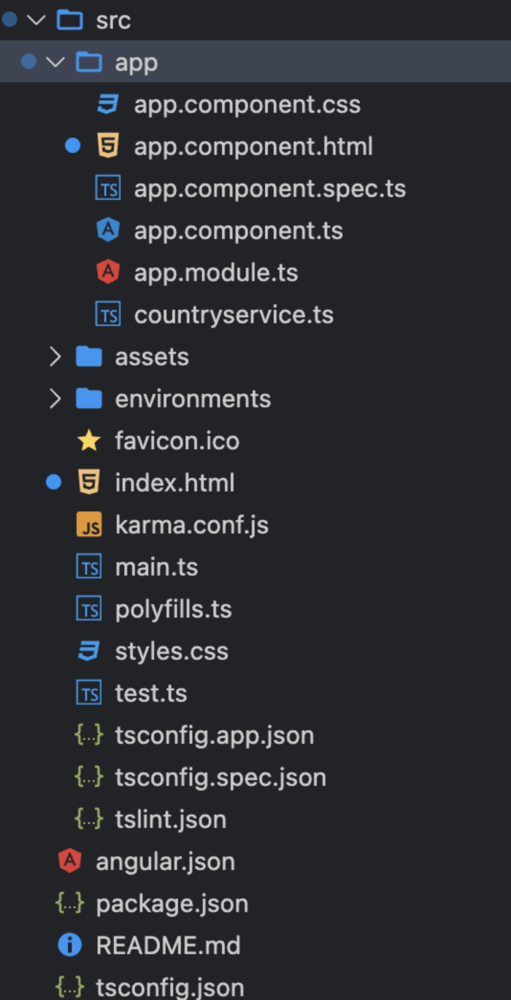The height and width of the screenshot is (1000, 511).
Task: Click the red Angular icon for app.module.ts
Action: [x=108, y=272]
